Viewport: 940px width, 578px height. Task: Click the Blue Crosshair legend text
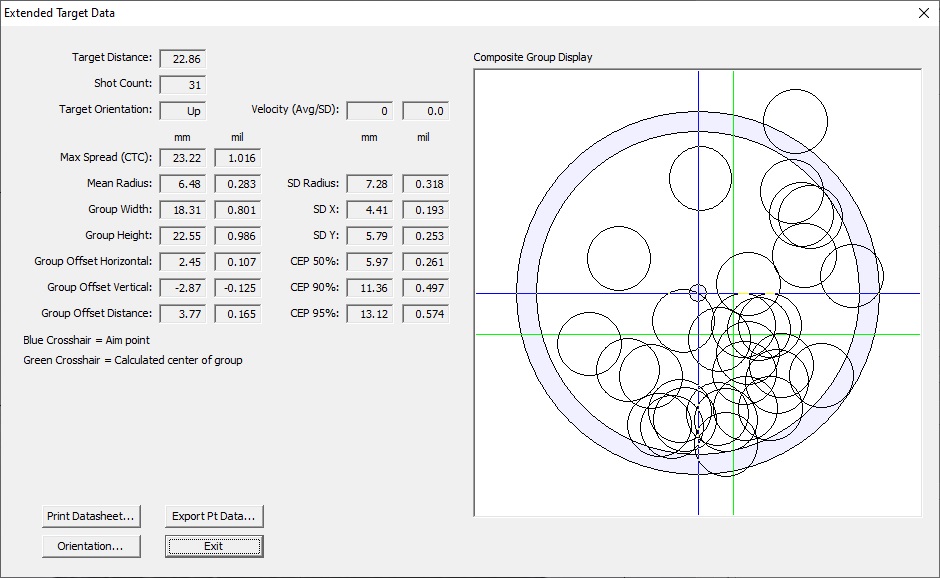[x=86, y=340]
